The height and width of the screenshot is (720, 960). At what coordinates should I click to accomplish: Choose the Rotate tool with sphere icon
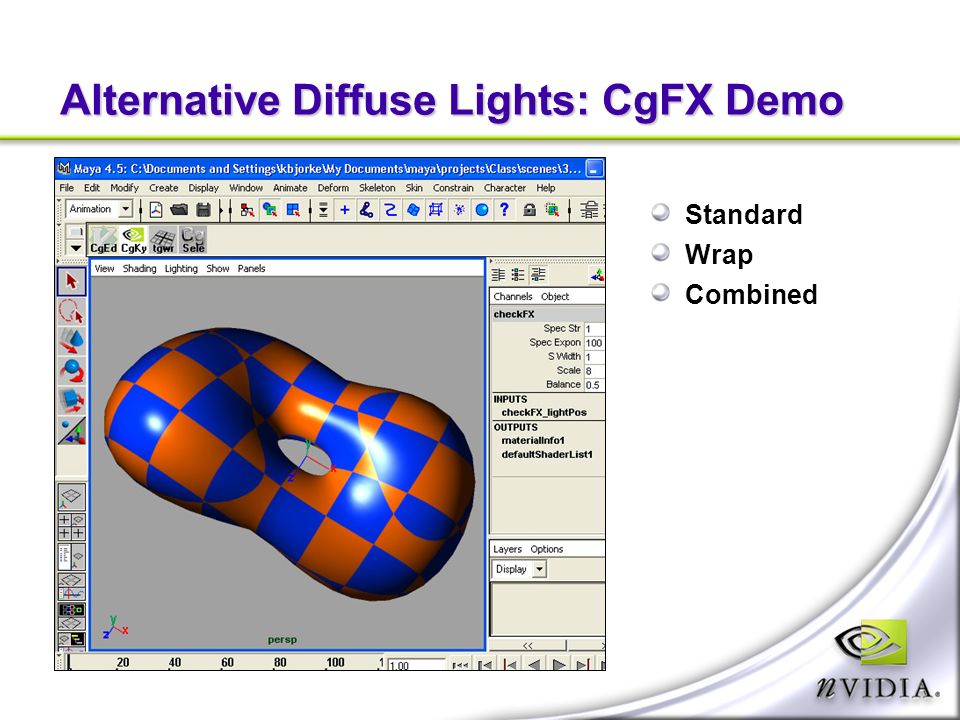72,371
